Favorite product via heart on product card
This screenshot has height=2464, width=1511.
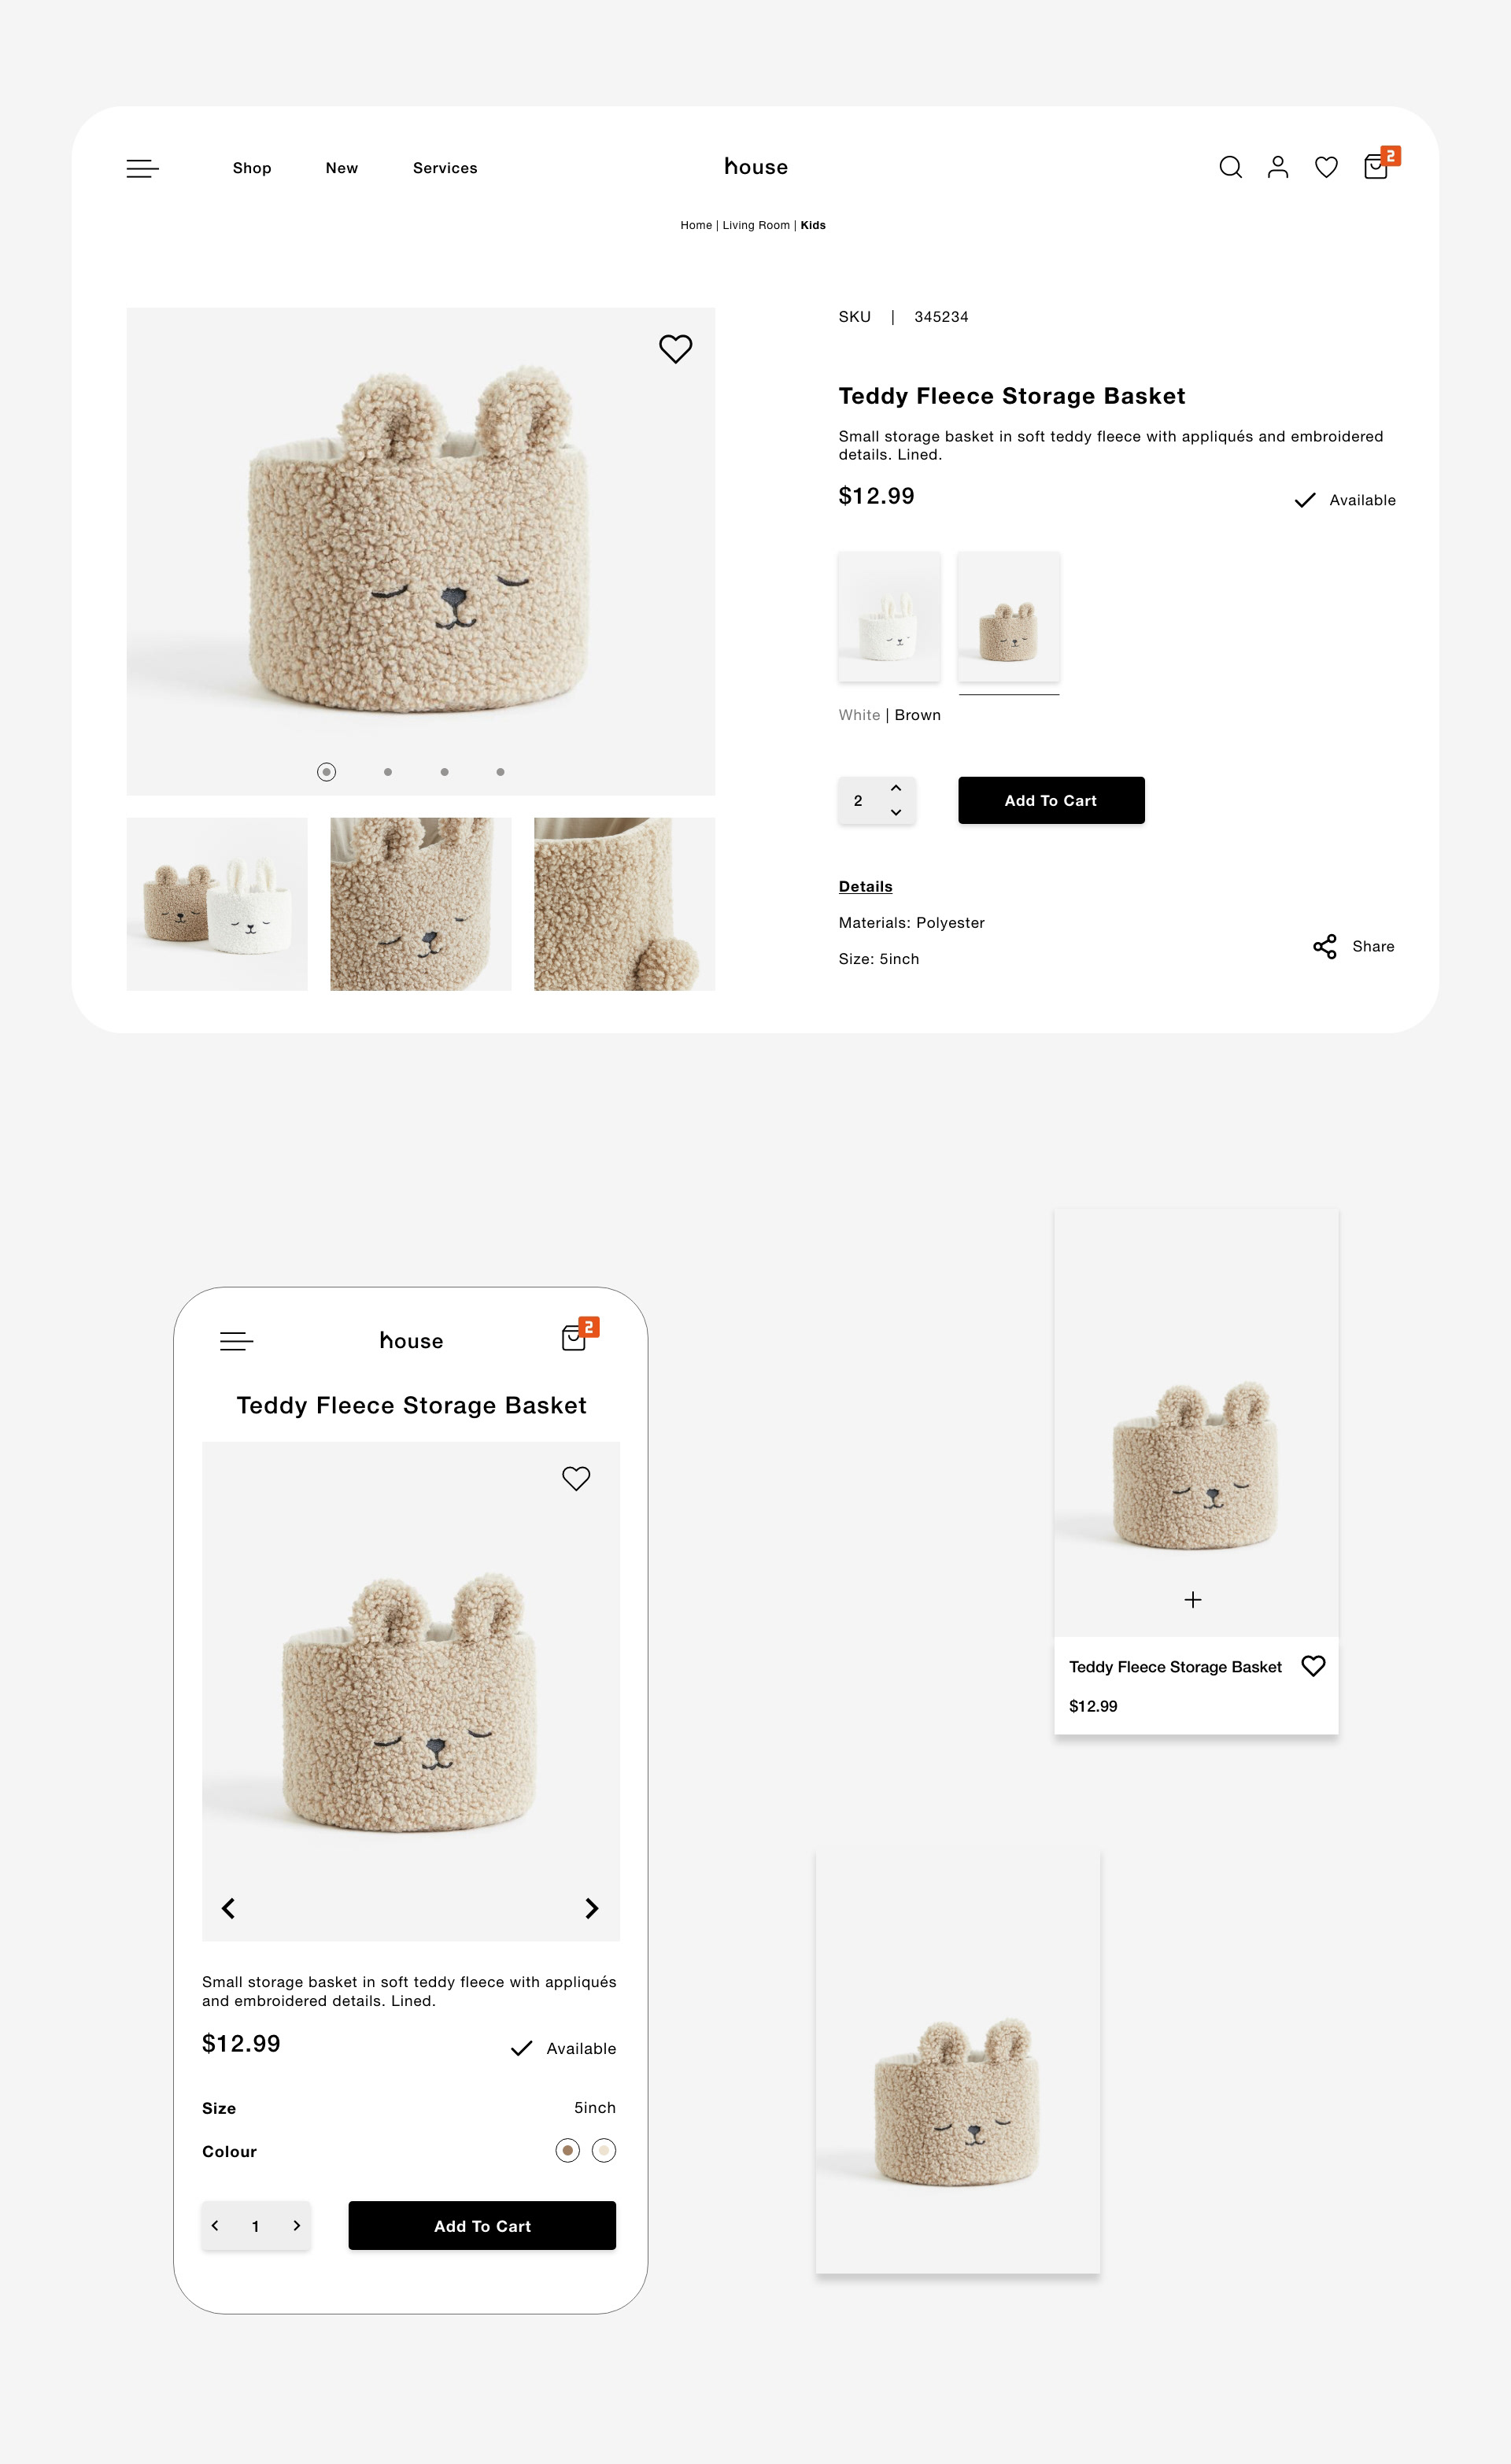(x=1313, y=1665)
